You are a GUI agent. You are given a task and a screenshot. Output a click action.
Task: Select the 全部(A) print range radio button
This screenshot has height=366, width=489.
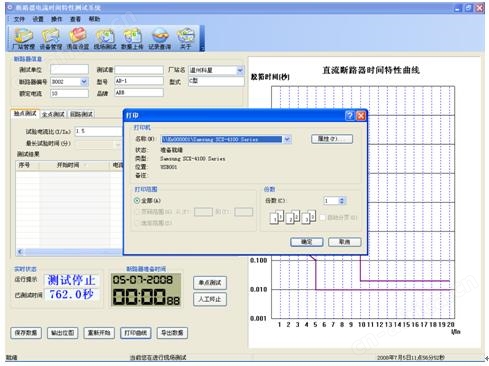137,201
